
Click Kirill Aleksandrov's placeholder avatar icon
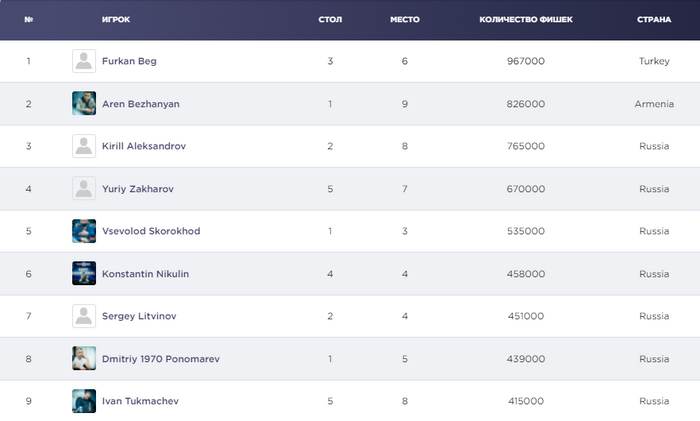click(84, 146)
